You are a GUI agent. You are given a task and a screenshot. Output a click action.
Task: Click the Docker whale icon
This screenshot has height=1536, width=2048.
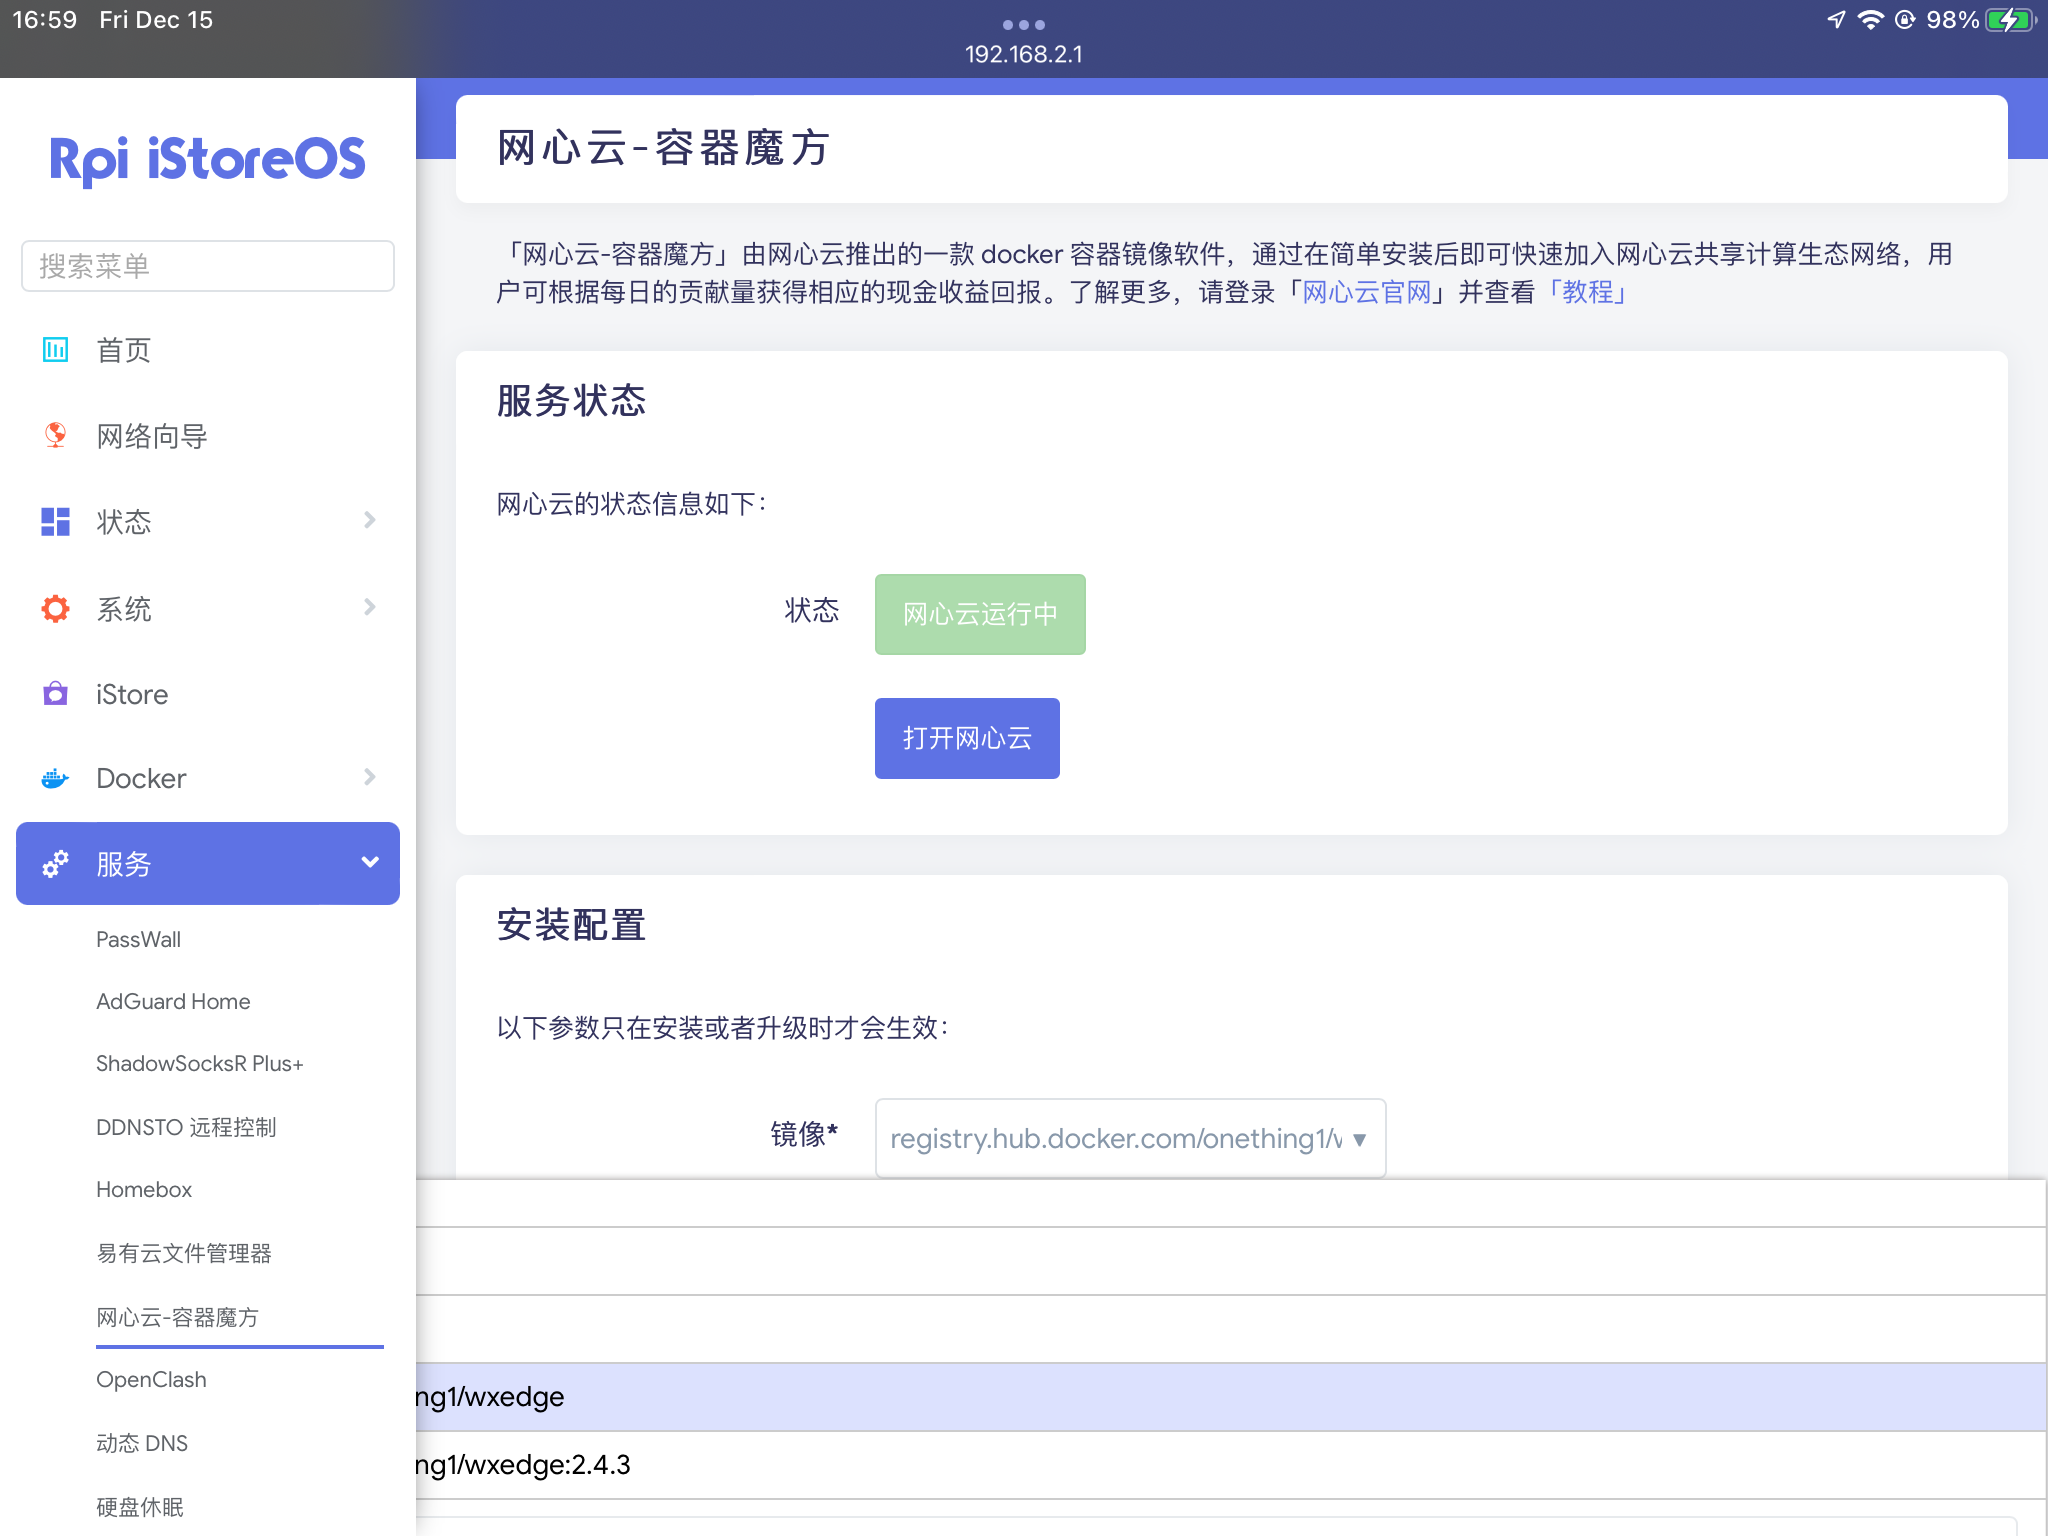pos(55,778)
